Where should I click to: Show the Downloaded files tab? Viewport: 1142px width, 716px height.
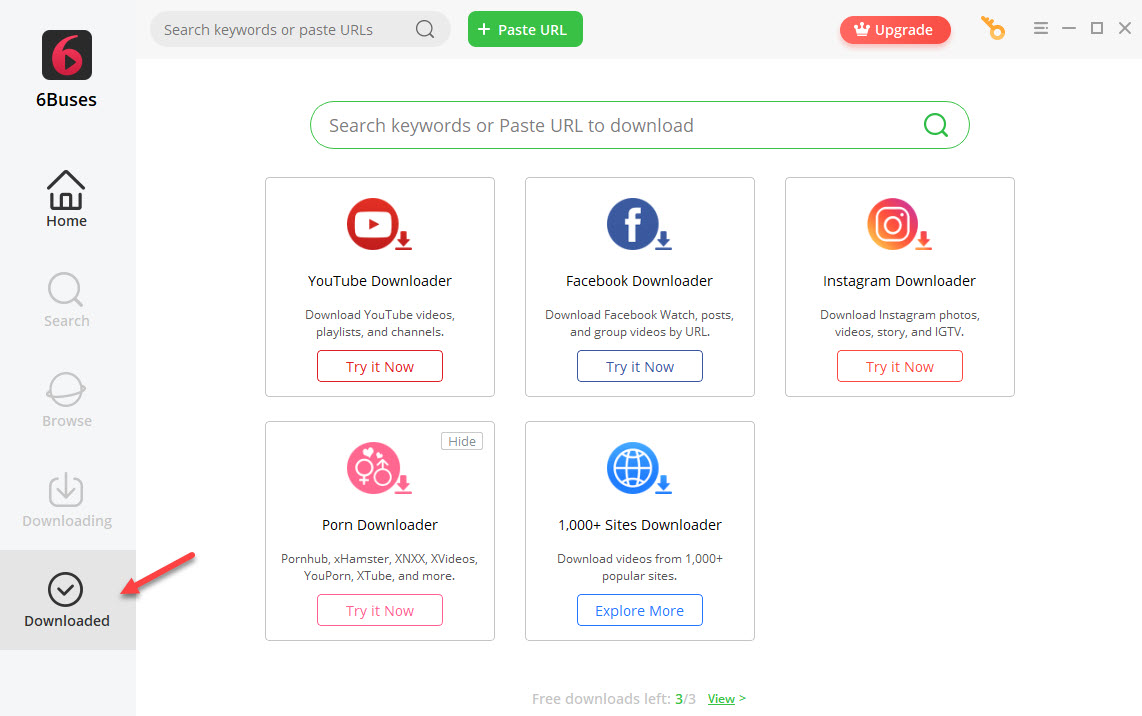point(66,600)
